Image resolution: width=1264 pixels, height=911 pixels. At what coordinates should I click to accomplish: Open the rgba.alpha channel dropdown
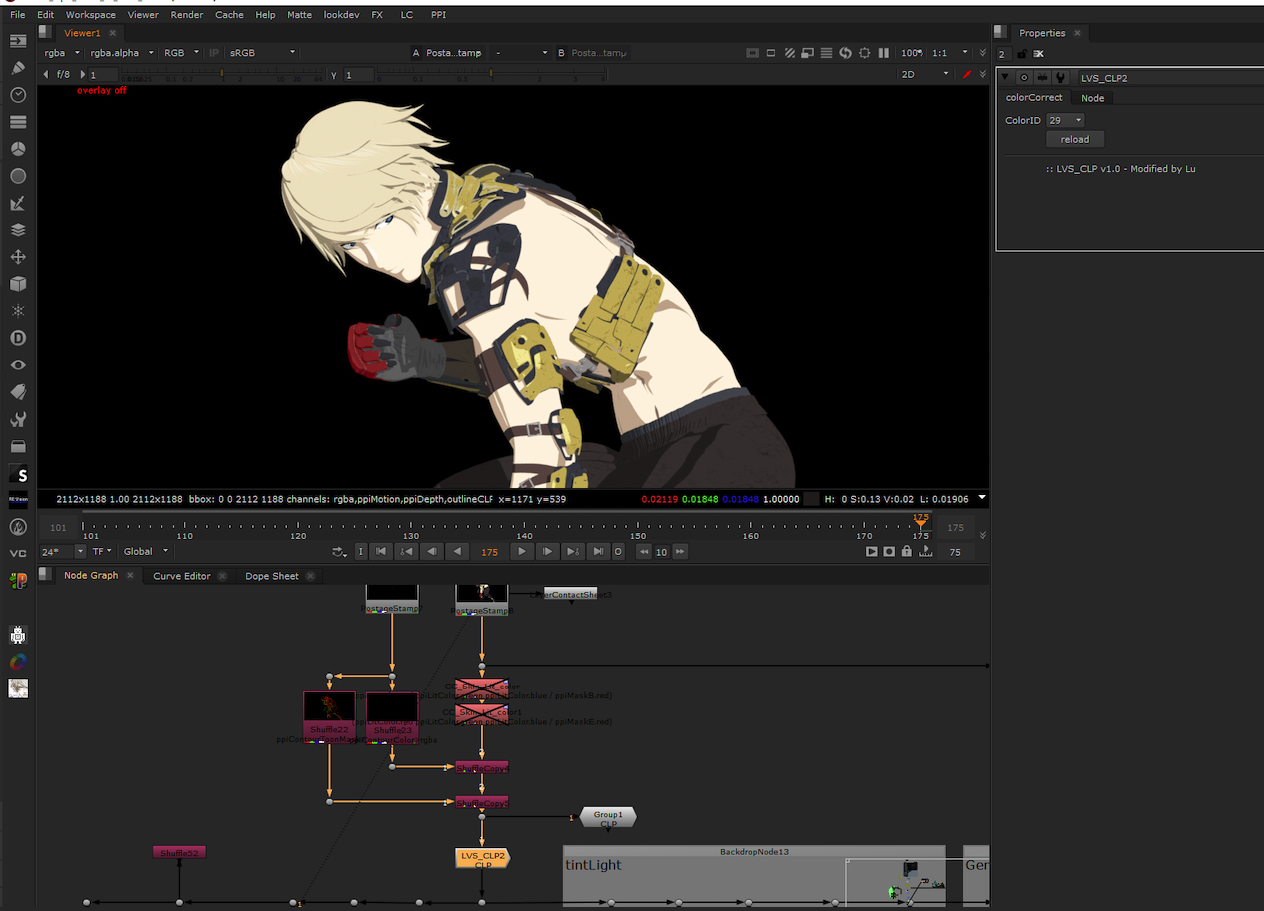click(122, 52)
